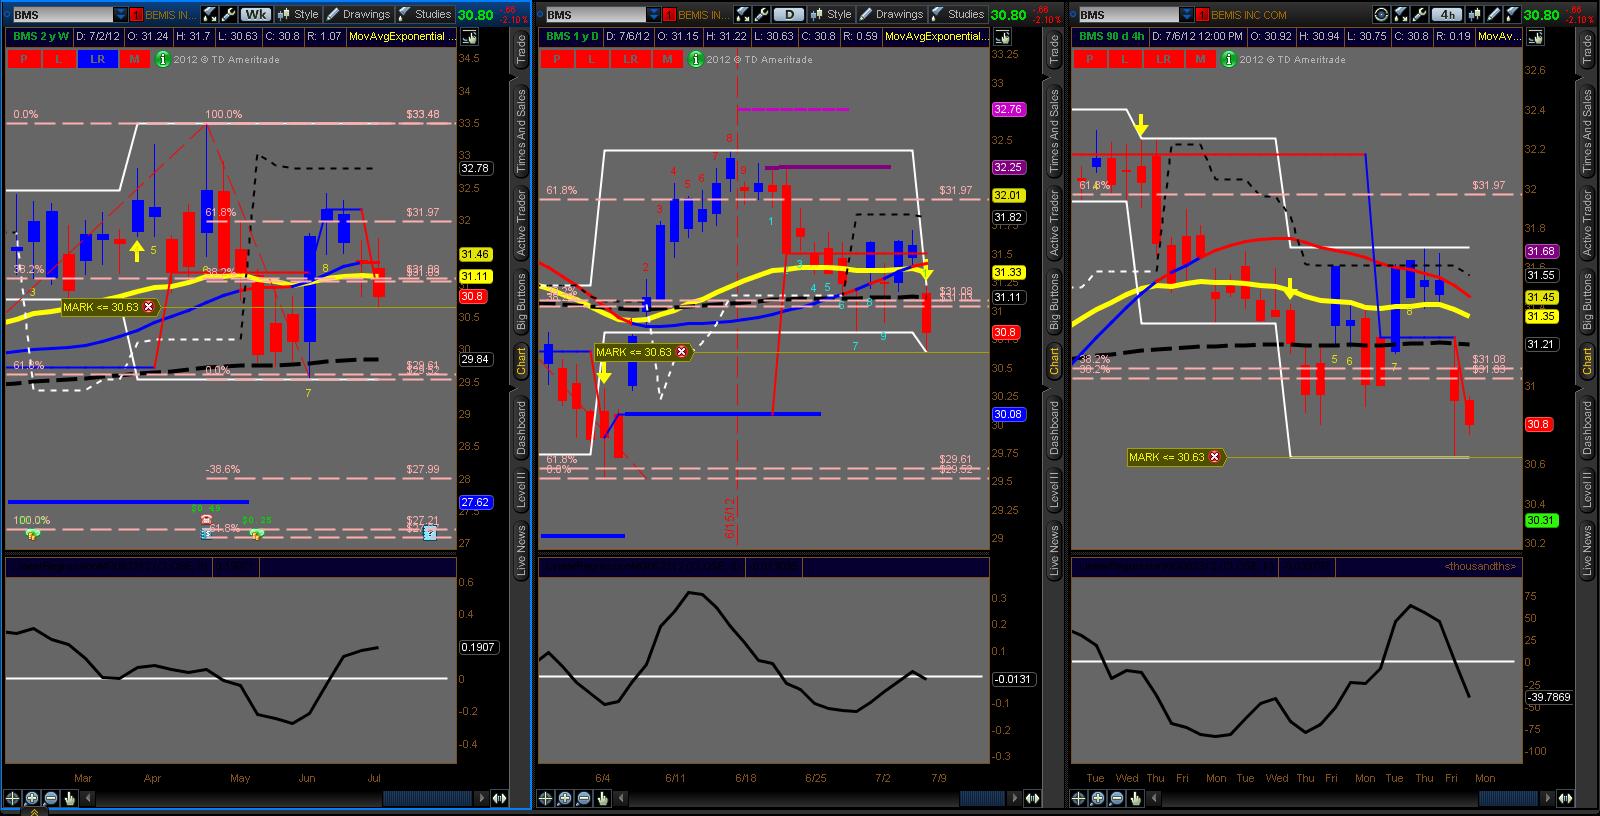1600x816 pixels.
Task: Open chart settings wrench in weekly chart
Action: point(229,14)
